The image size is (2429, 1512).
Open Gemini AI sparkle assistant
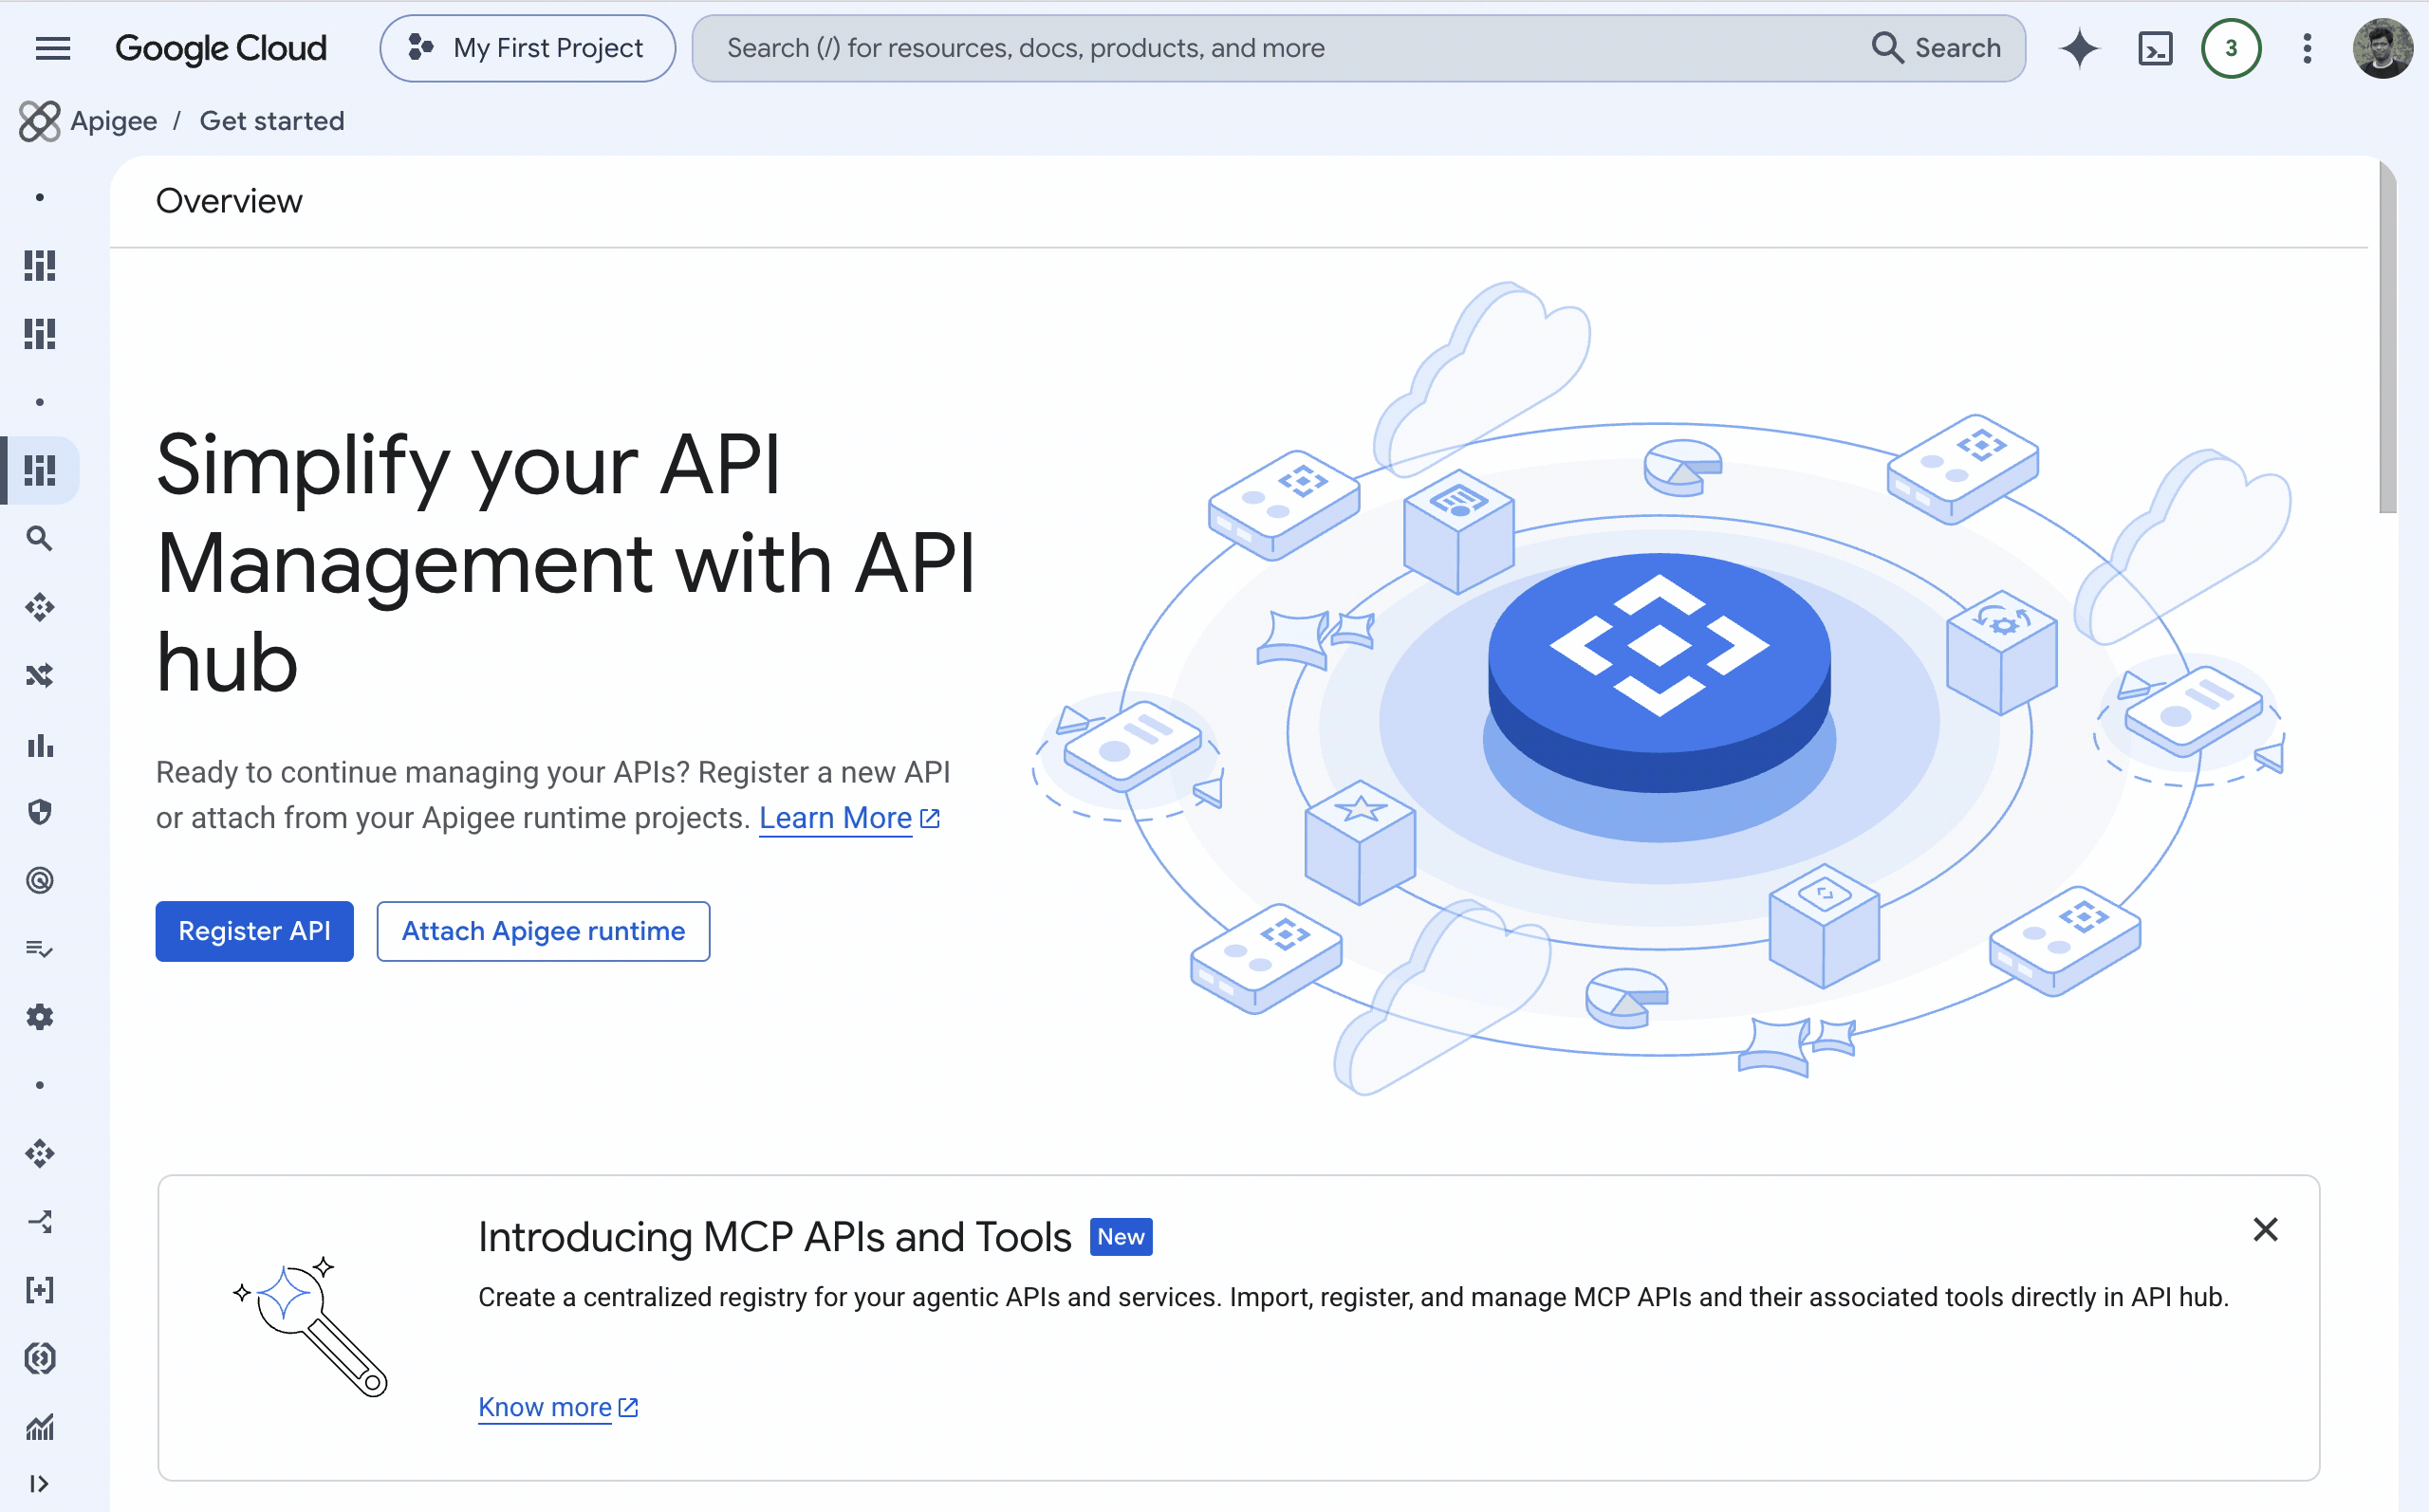(x=2079, y=48)
